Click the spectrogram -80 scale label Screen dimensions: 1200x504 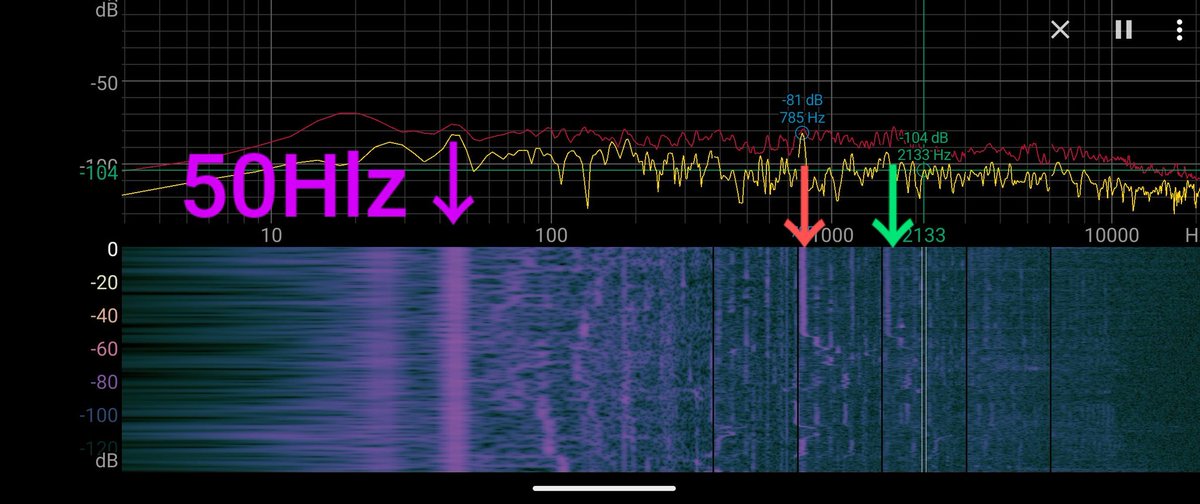coord(103,382)
